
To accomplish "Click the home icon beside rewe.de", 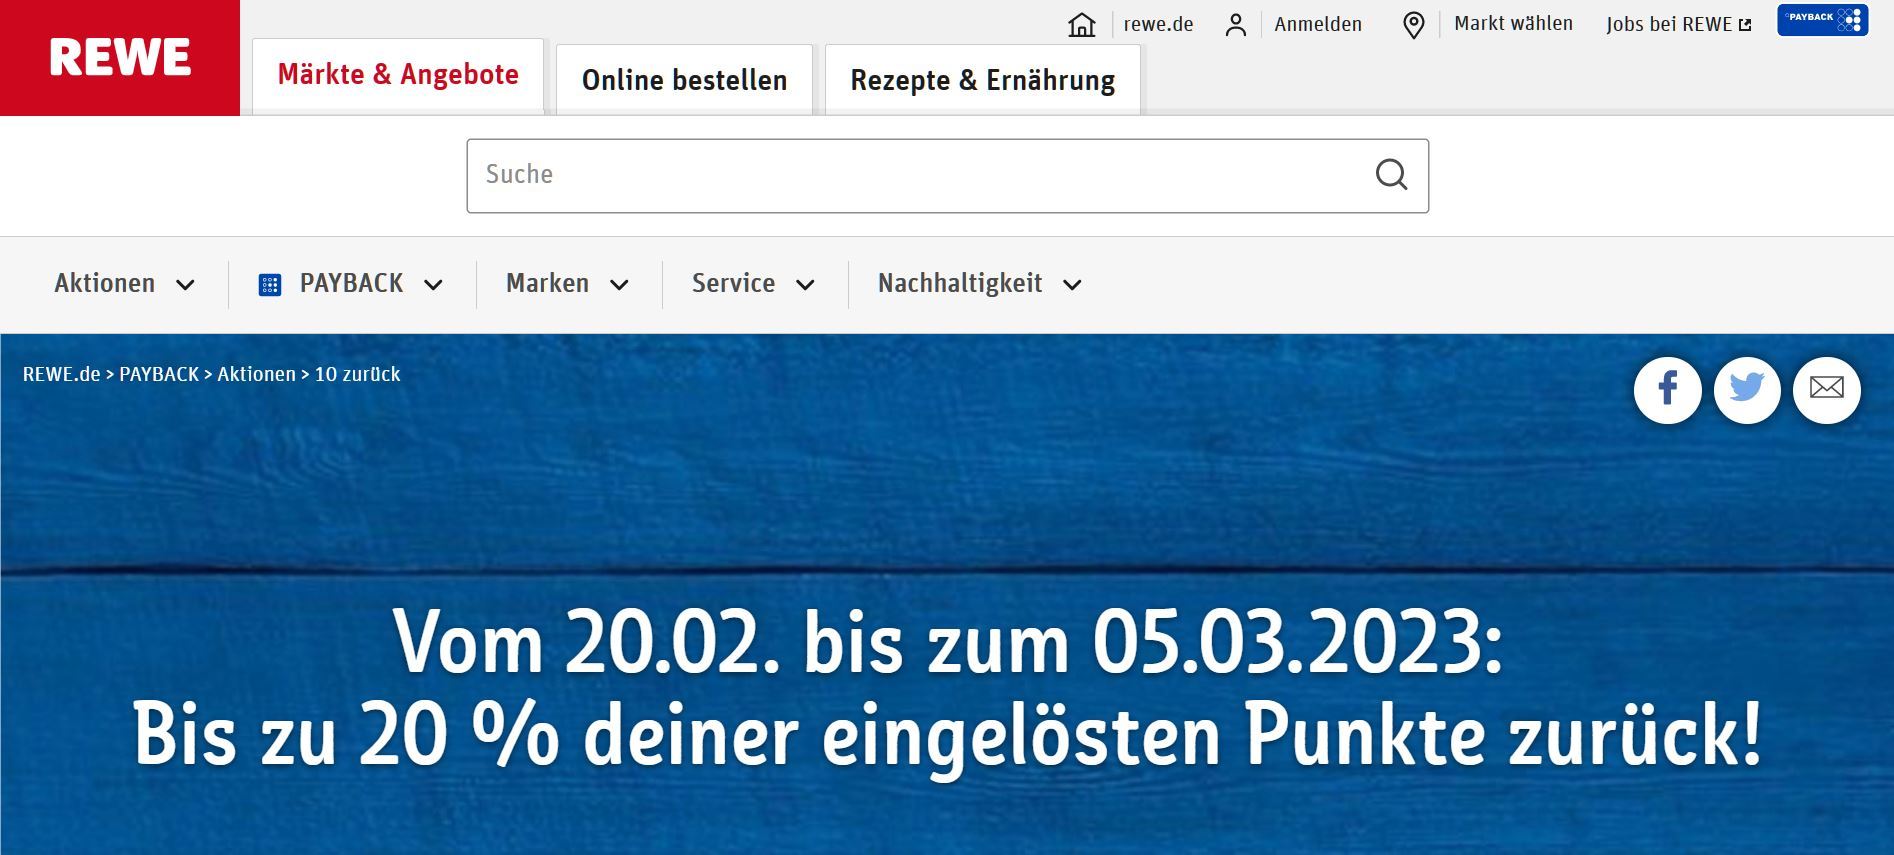I will coord(1082,25).
